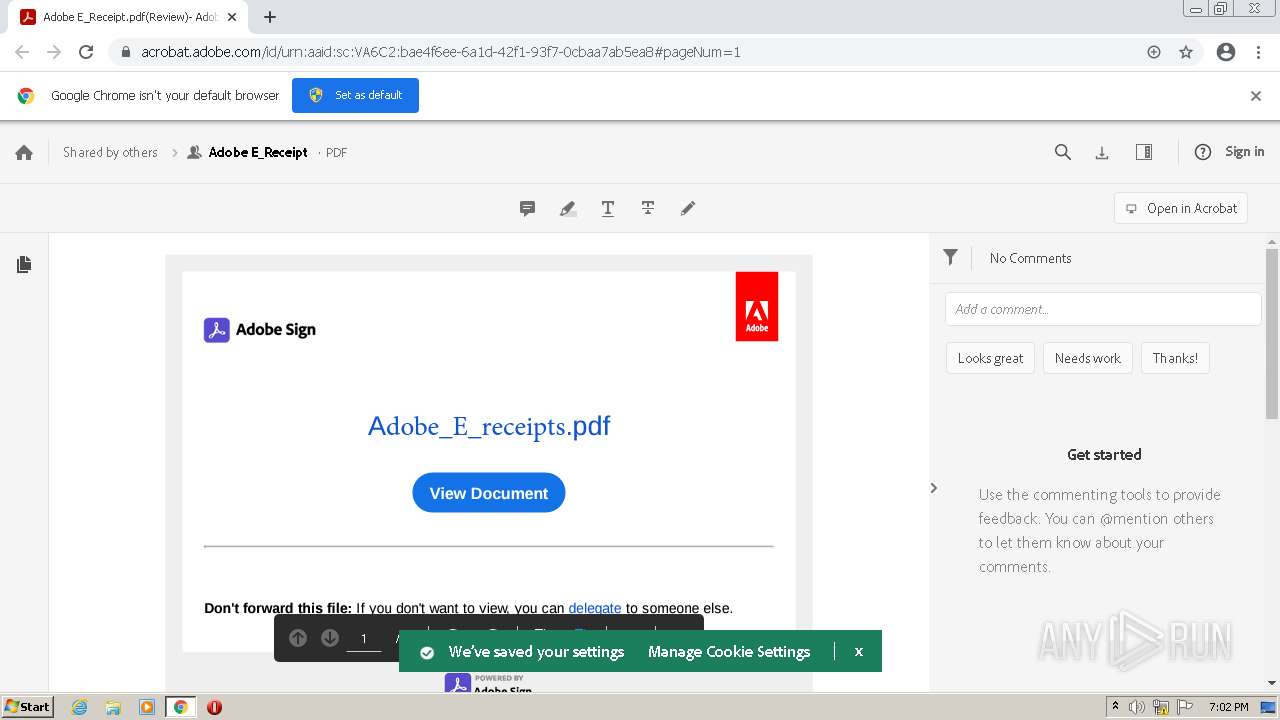This screenshot has width=1280, height=720.
Task: Reload the page in Chrome
Action: [86, 52]
